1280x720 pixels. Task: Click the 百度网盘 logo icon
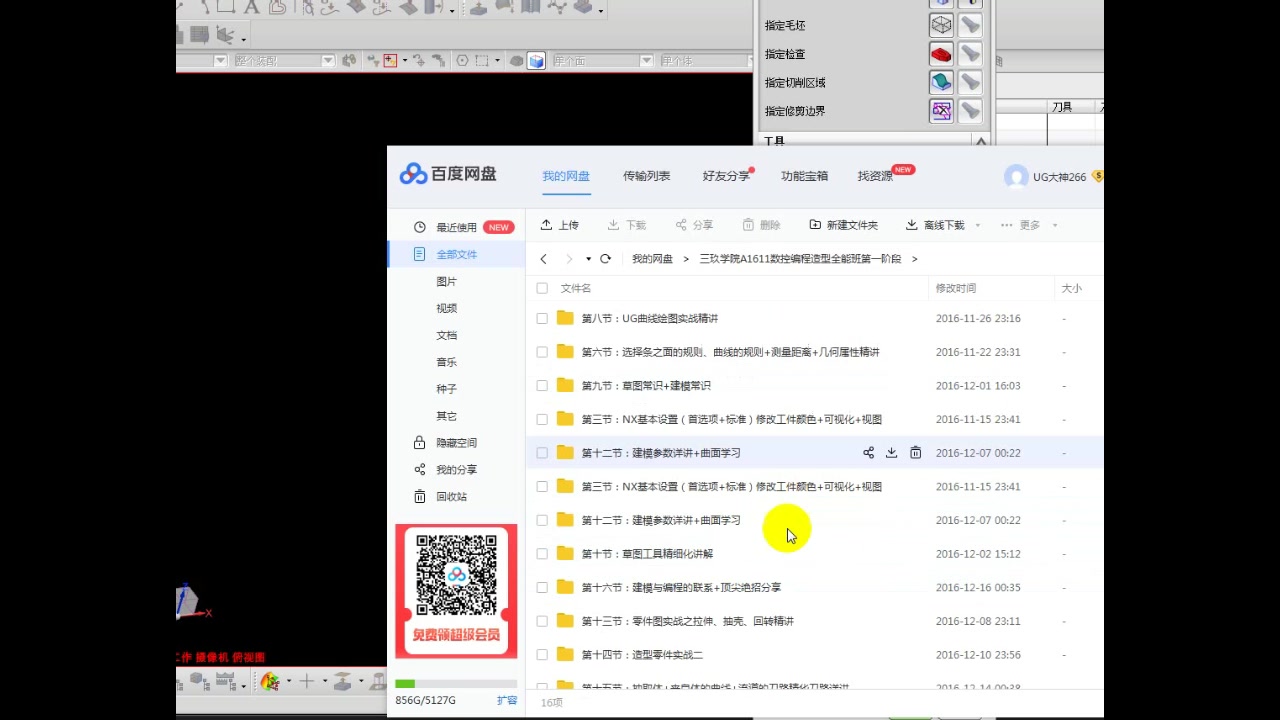[412, 173]
